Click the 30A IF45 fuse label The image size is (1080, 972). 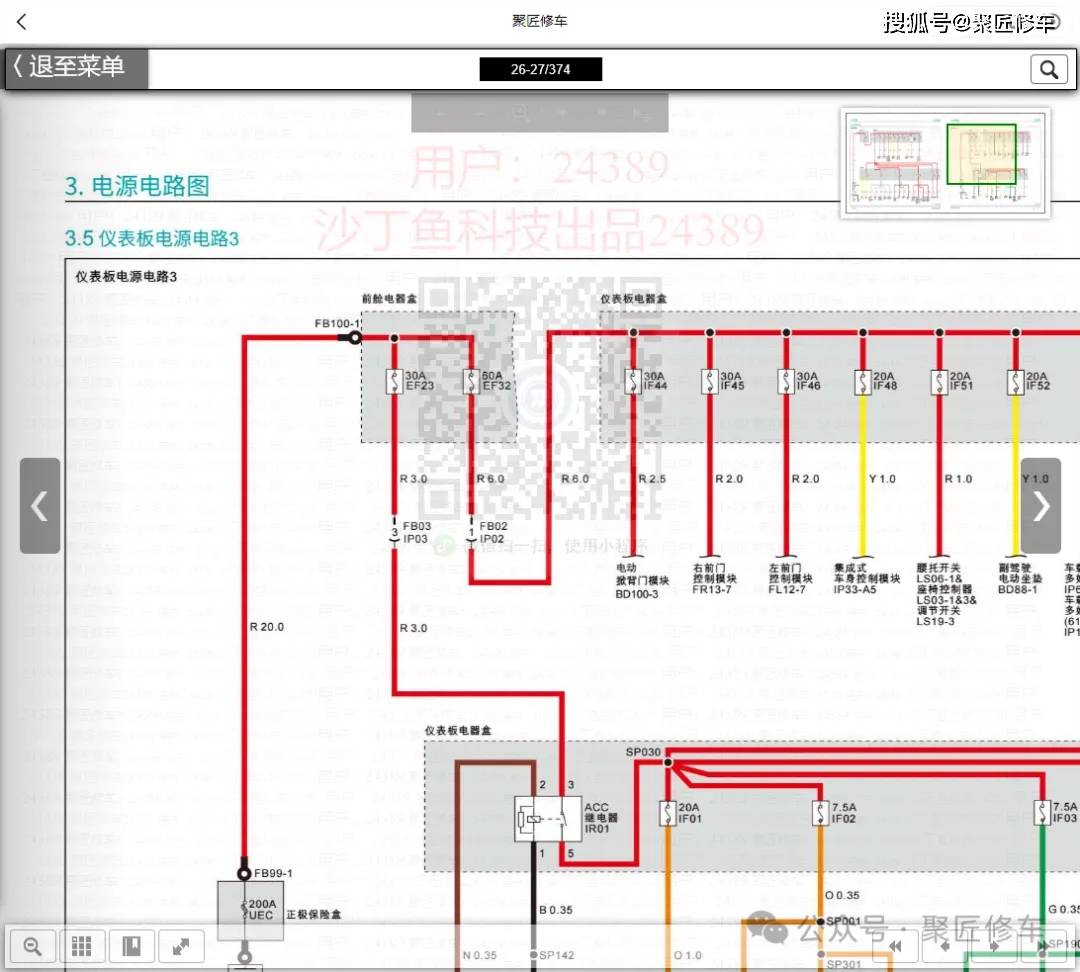(731, 381)
